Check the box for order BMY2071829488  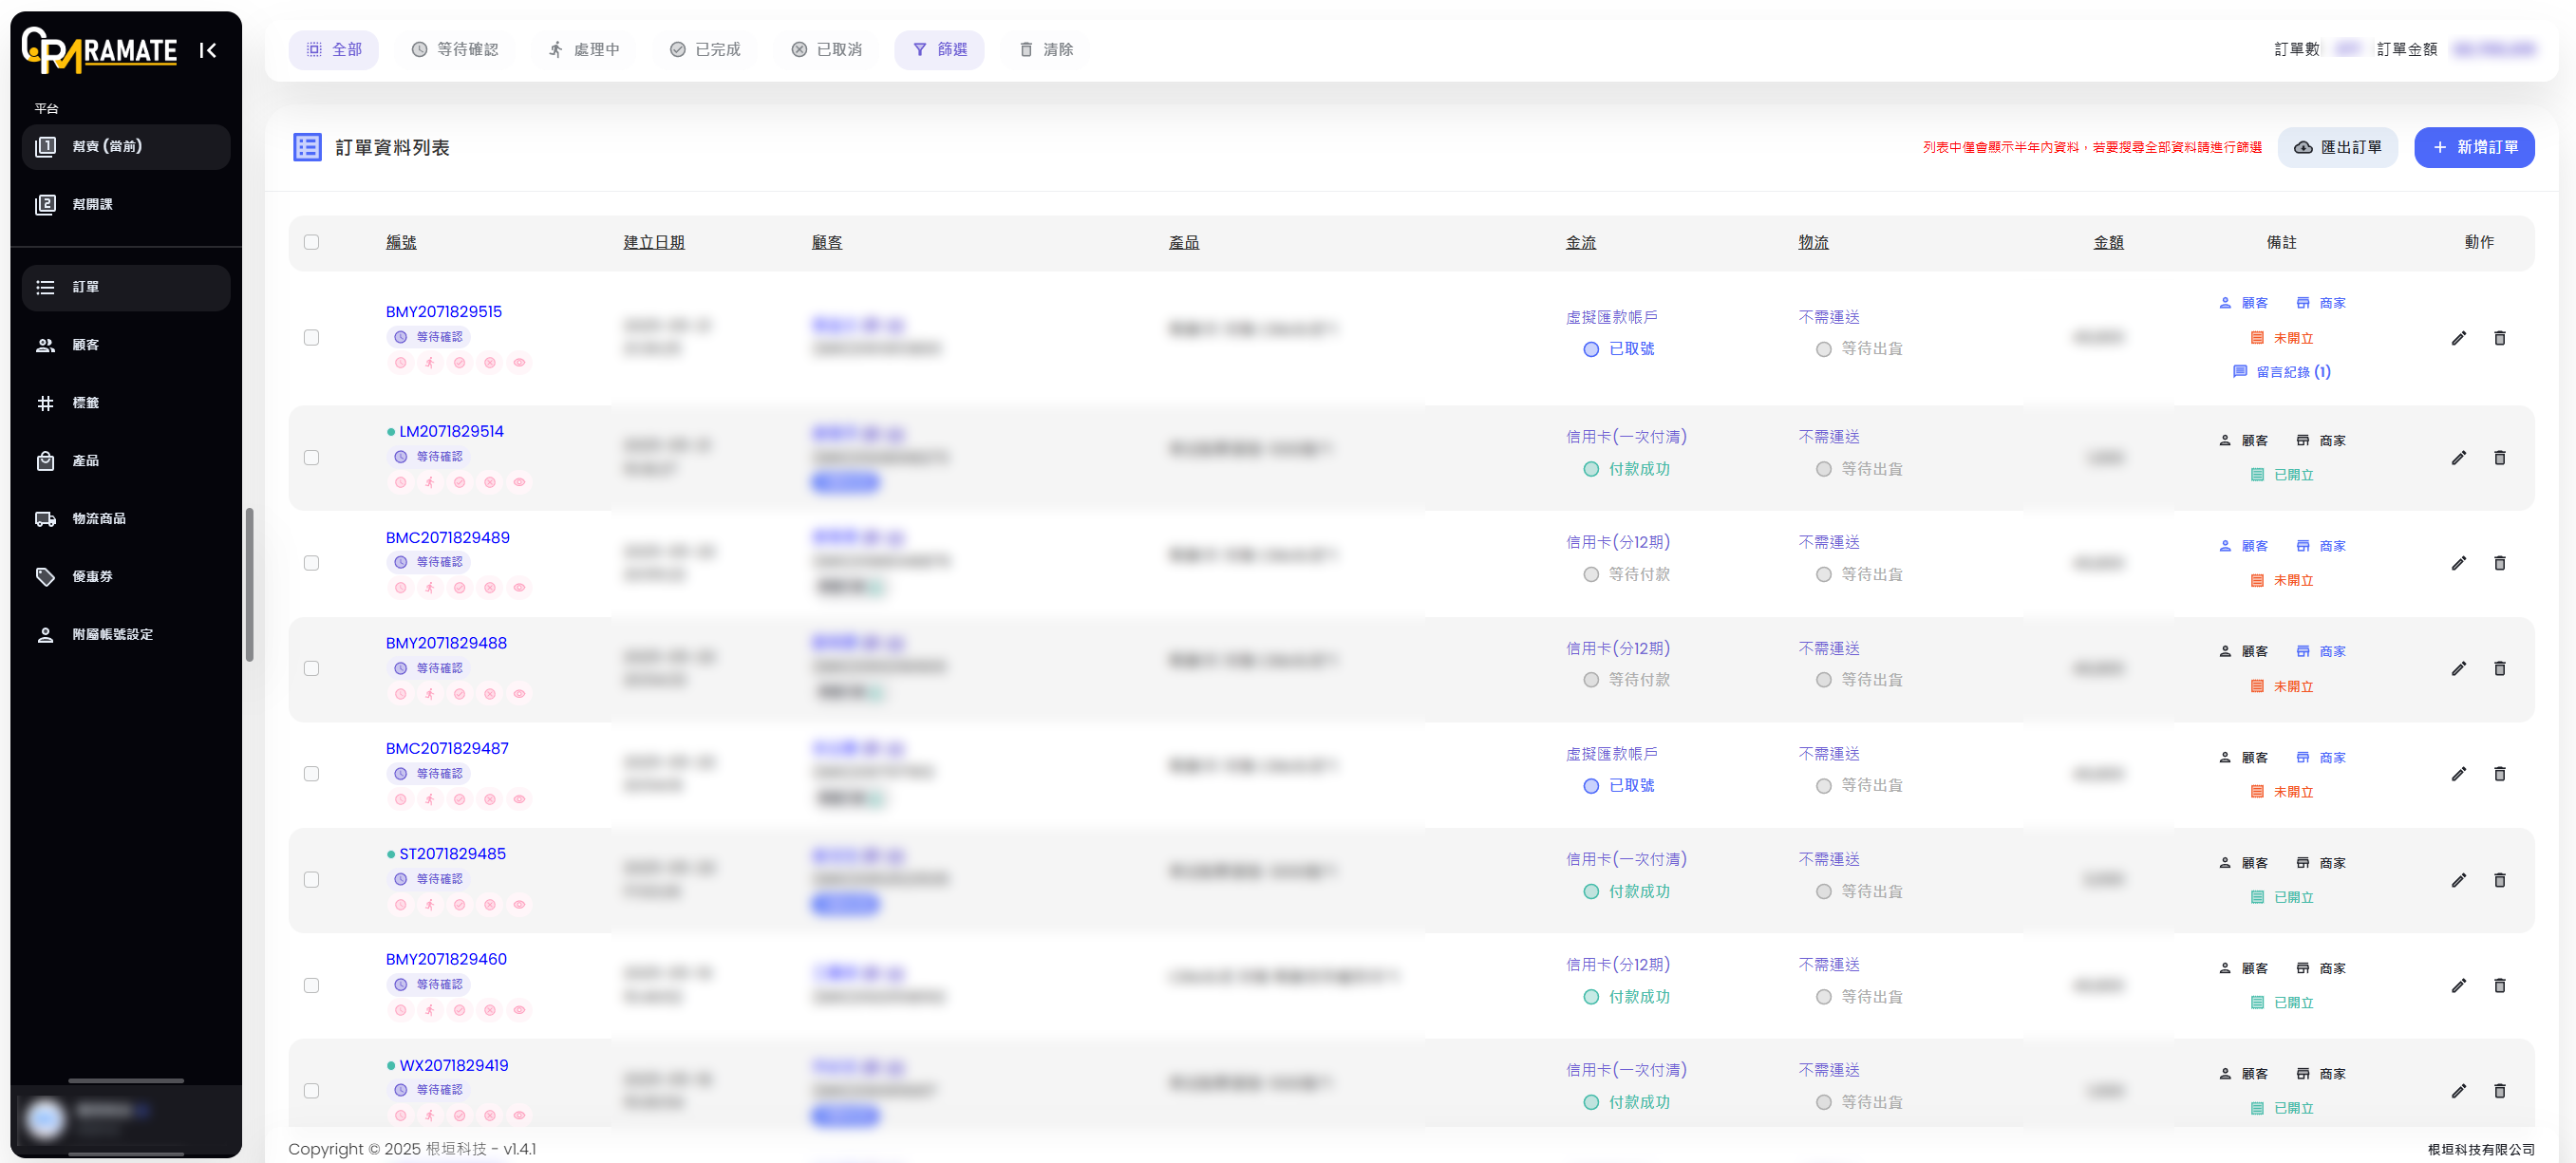coord(311,668)
